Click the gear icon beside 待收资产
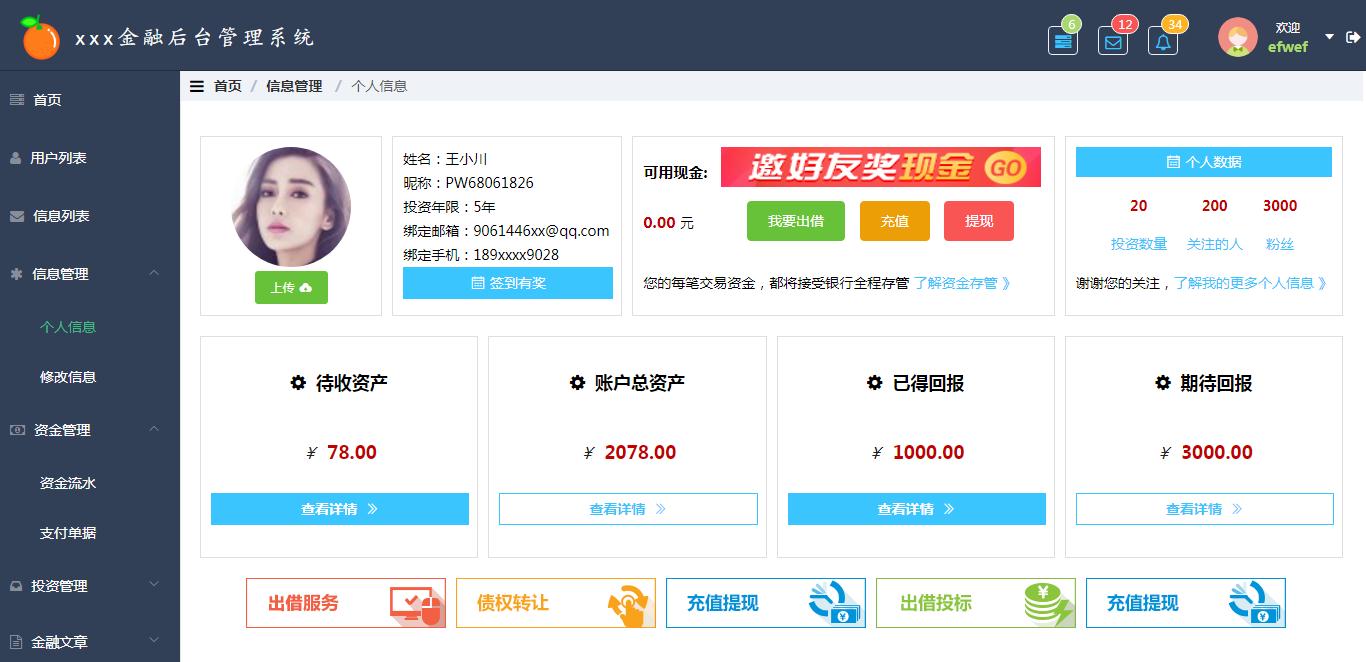Viewport: 1366px width, 662px height. pos(298,382)
